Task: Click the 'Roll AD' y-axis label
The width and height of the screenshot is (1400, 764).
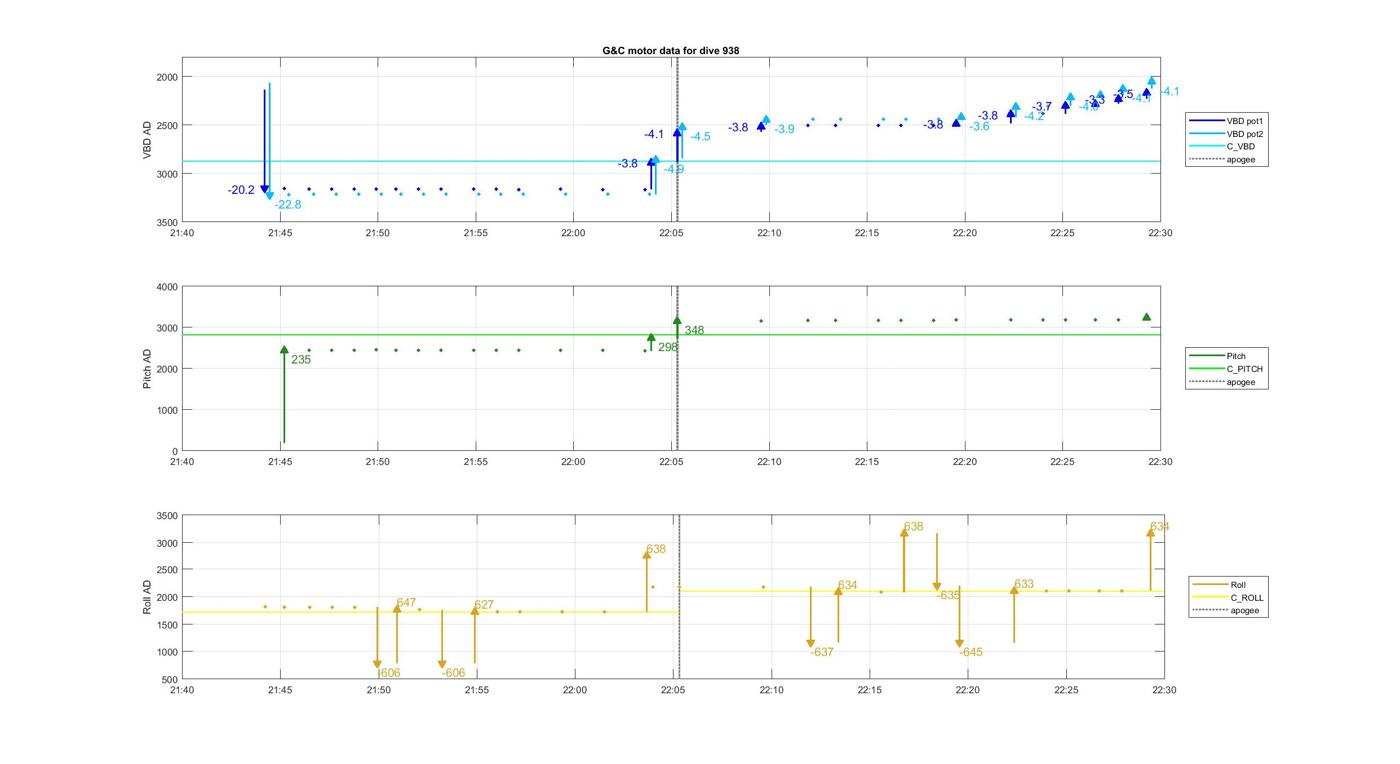Action: 147,597
